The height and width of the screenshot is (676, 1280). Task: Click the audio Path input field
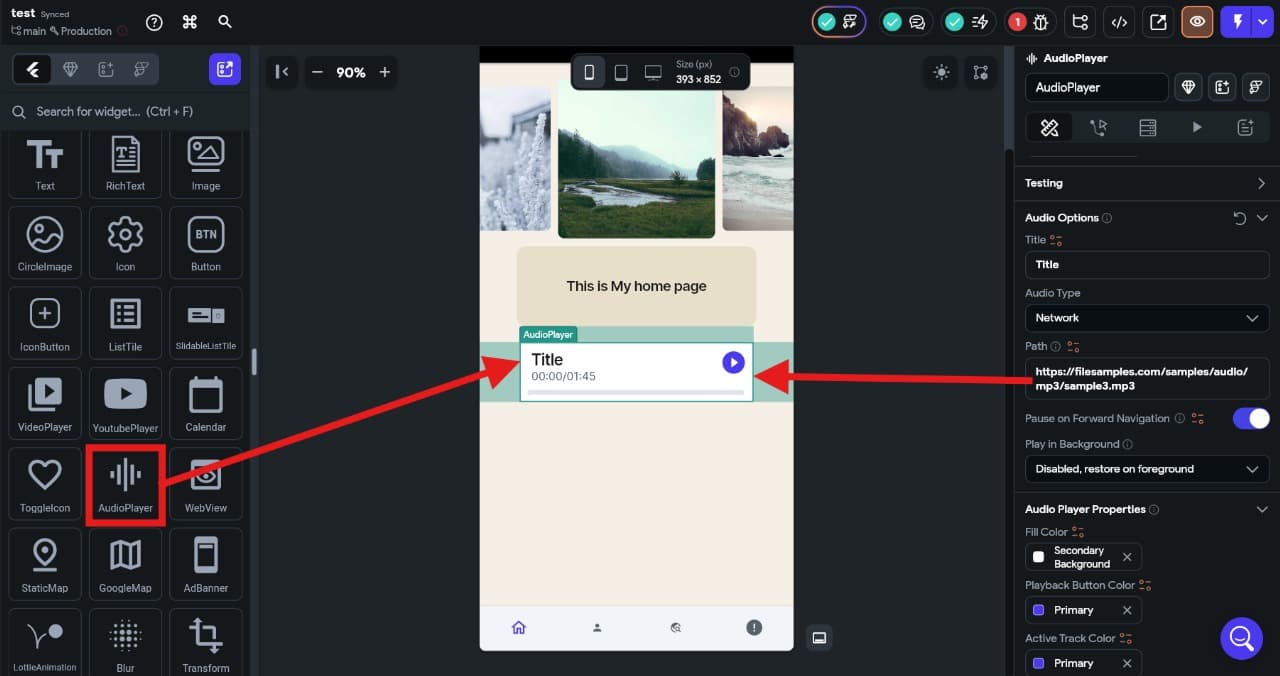[1146, 378]
